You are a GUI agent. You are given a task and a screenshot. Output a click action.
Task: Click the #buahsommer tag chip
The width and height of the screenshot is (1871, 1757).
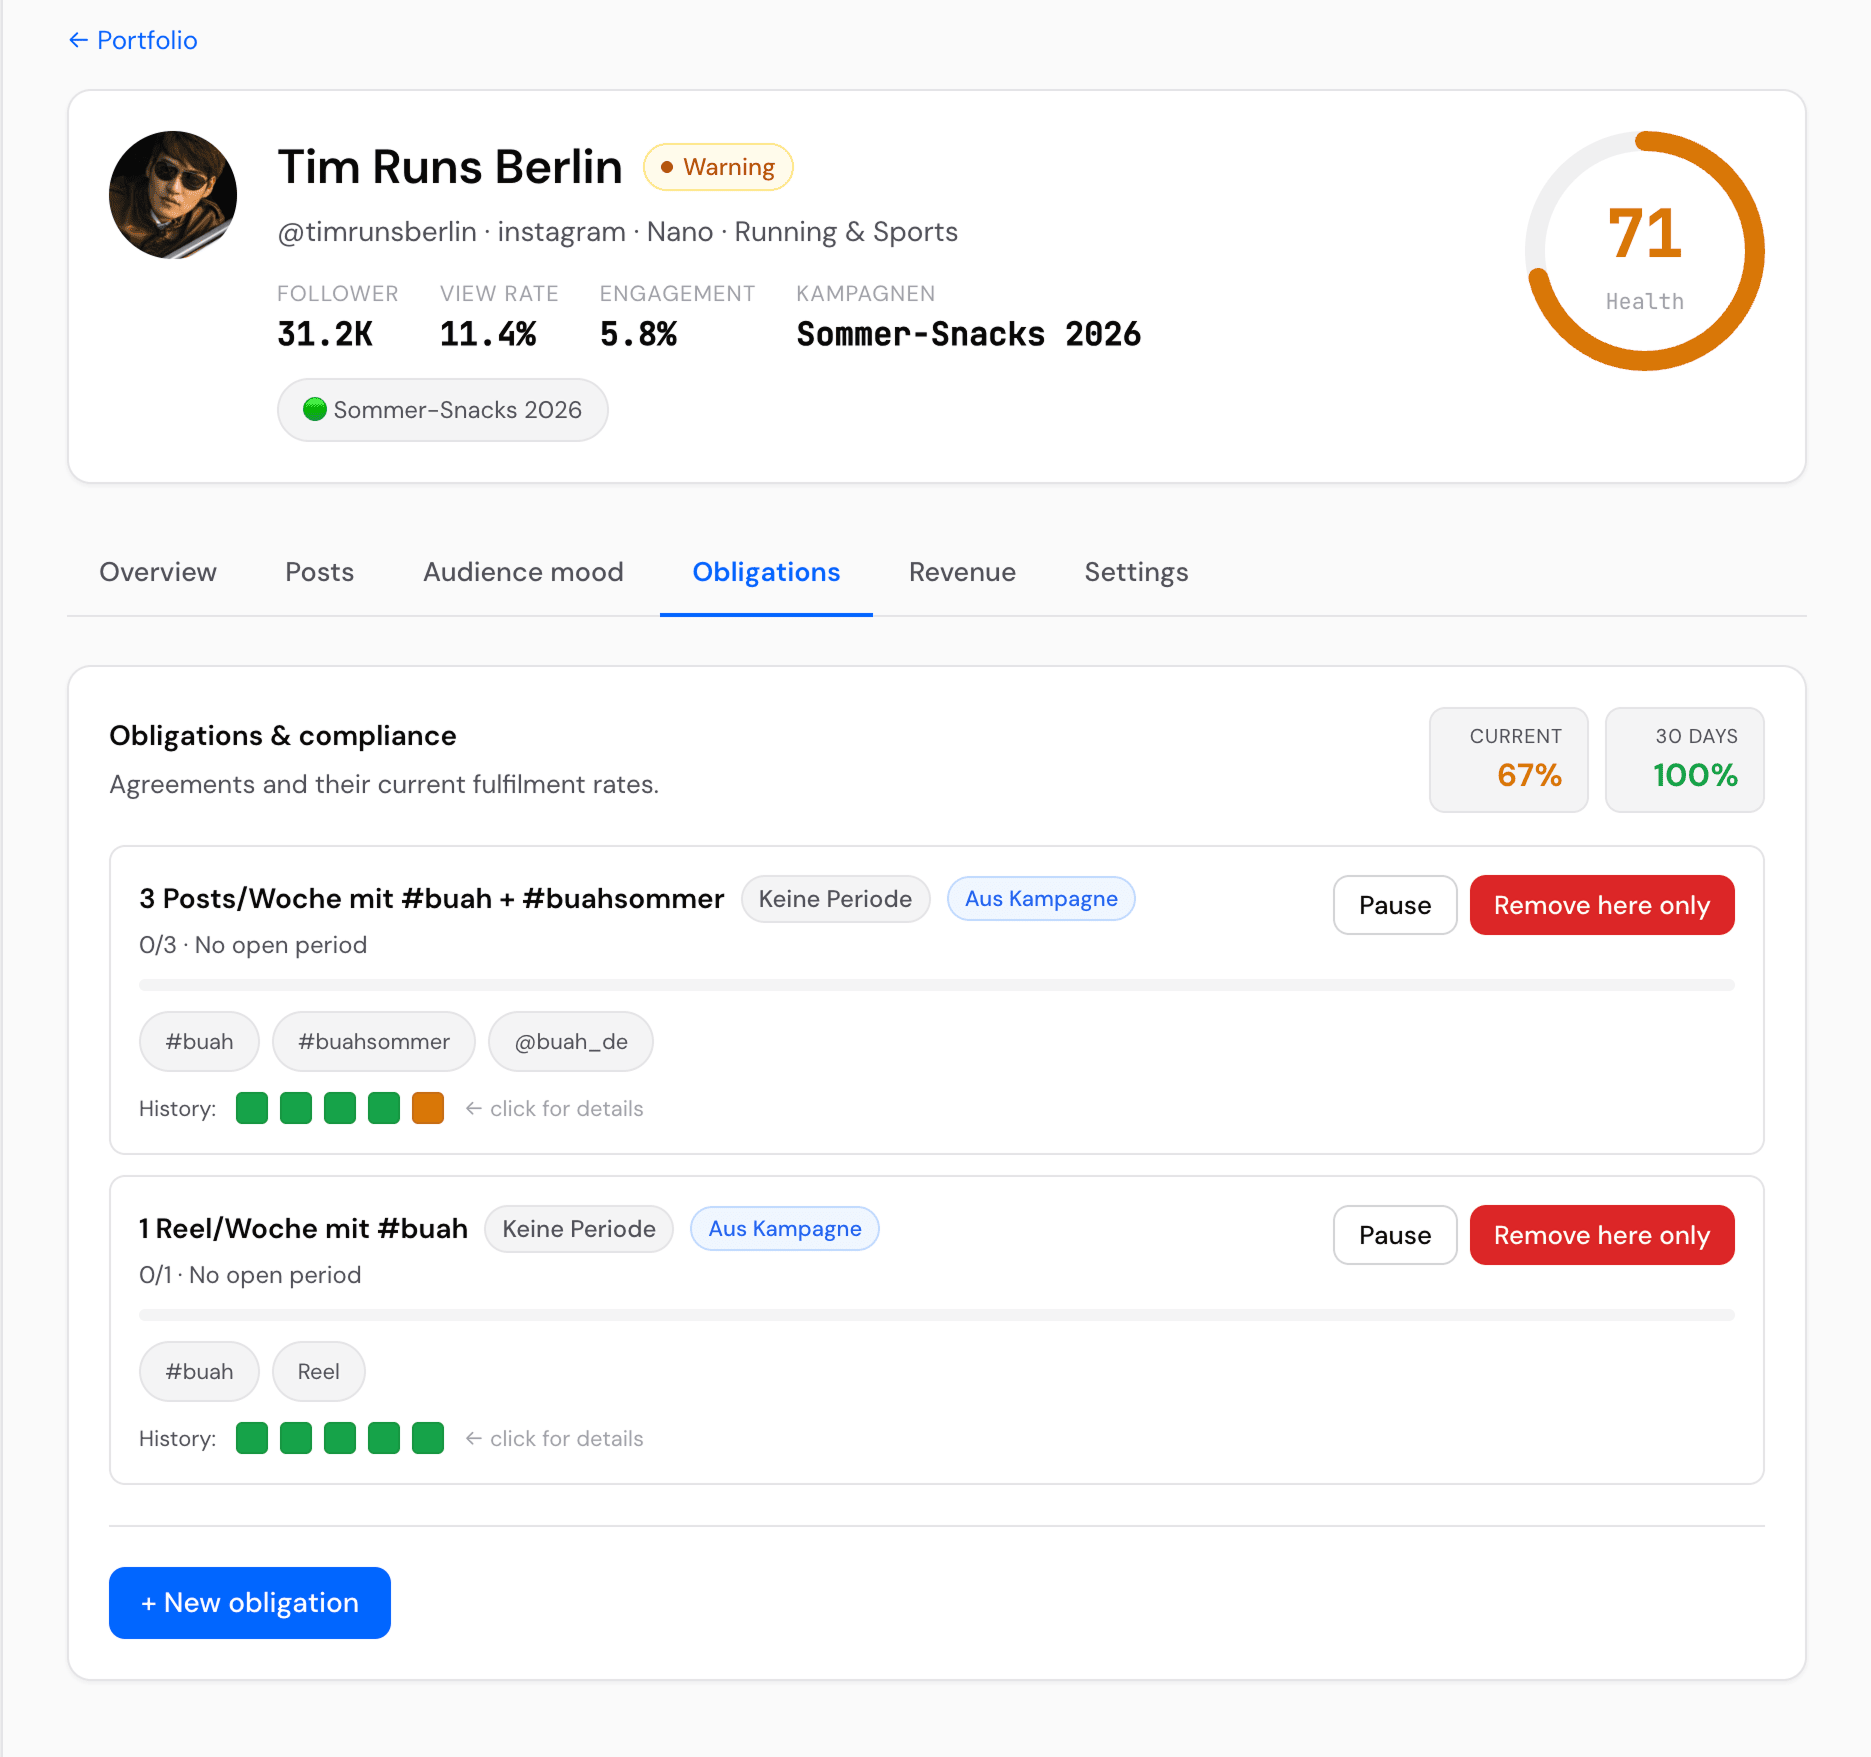374,1042
